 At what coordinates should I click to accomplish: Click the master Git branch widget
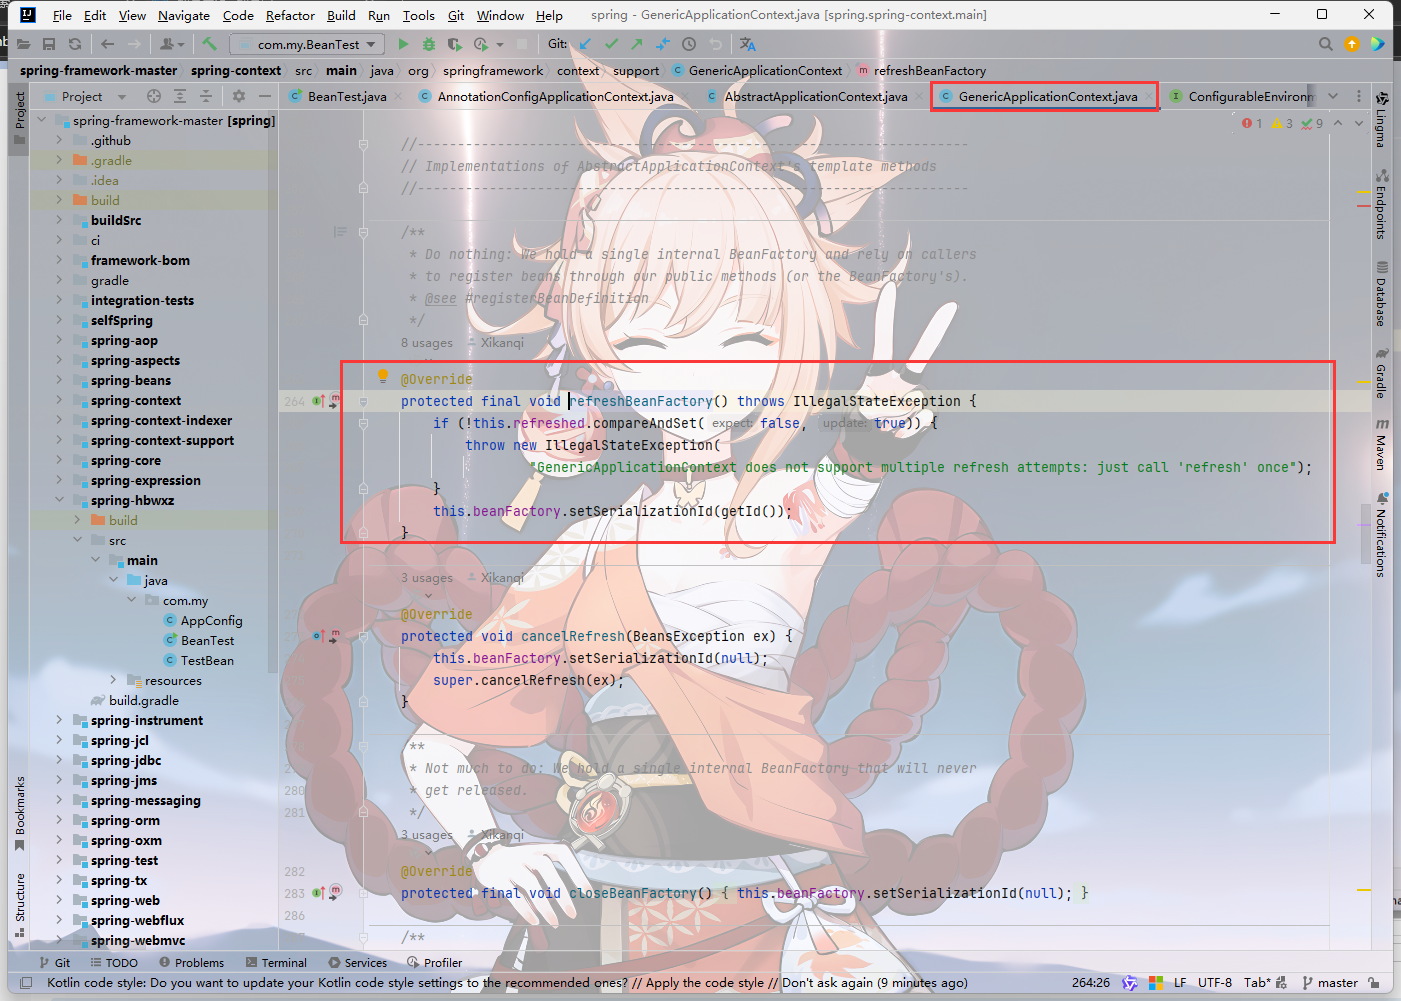tap(1330, 983)
